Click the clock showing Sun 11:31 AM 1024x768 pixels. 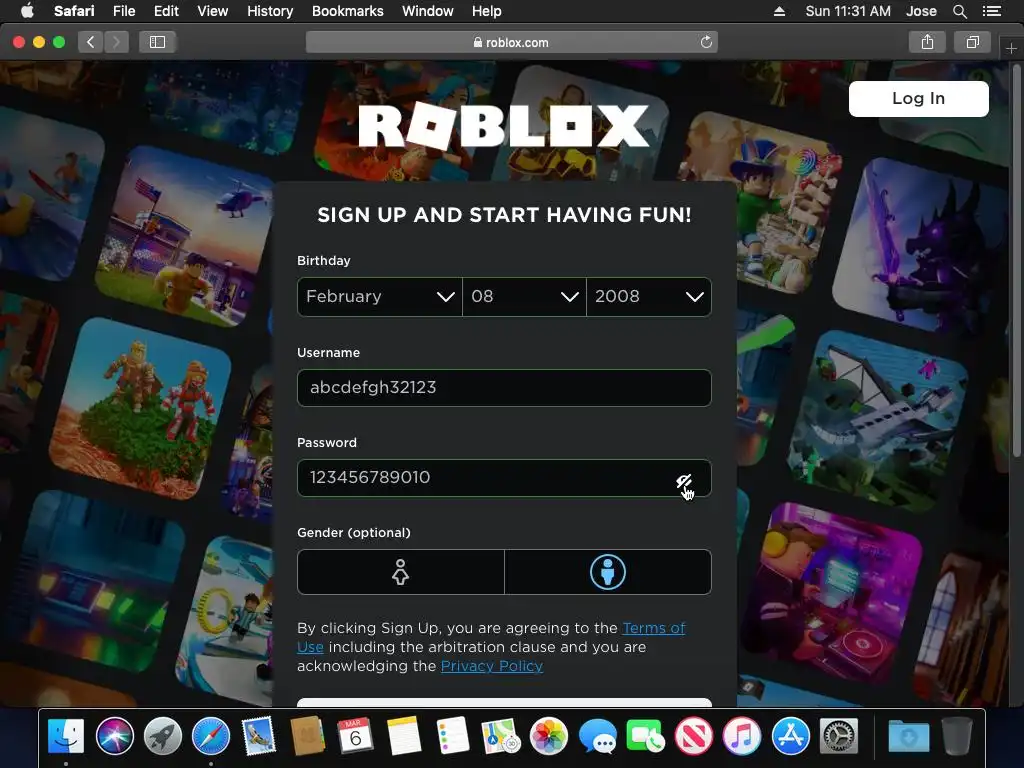(x=848, y=11)
